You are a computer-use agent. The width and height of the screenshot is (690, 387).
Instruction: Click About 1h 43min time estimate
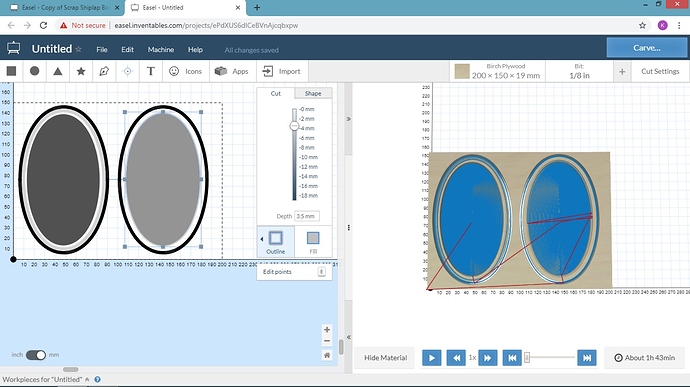click(645, 358)
